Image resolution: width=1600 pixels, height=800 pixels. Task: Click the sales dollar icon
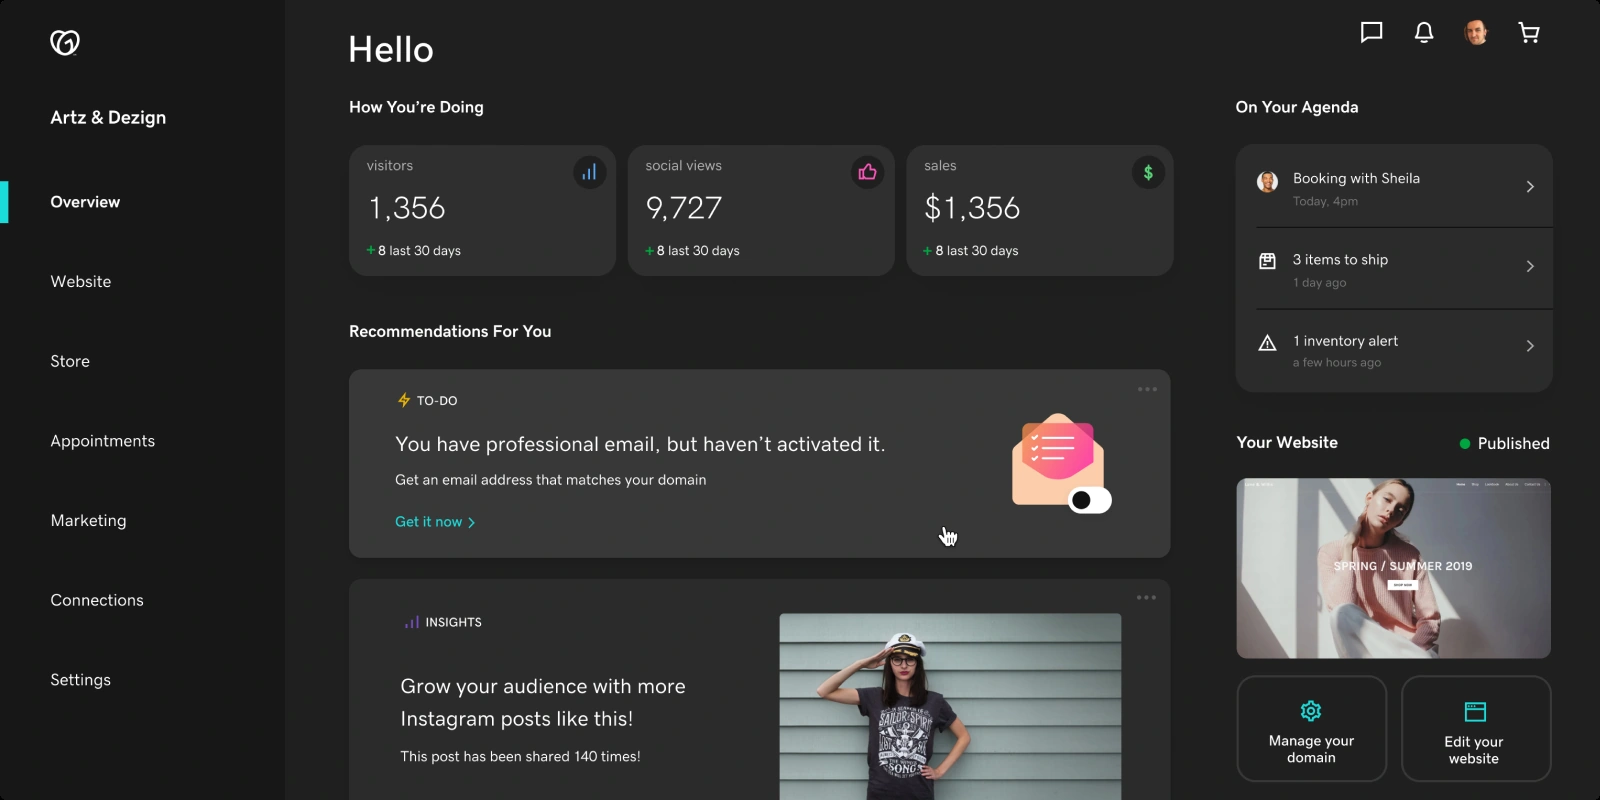[1148, 172]
